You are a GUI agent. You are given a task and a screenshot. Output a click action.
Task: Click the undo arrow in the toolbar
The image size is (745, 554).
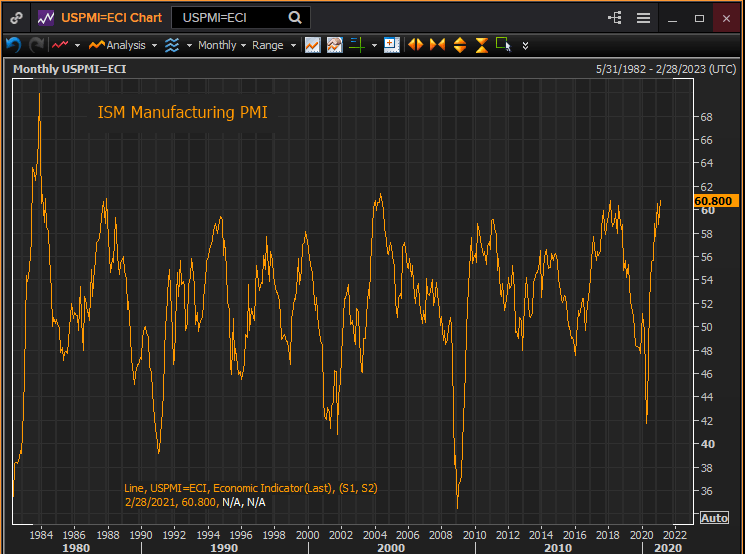13,45
